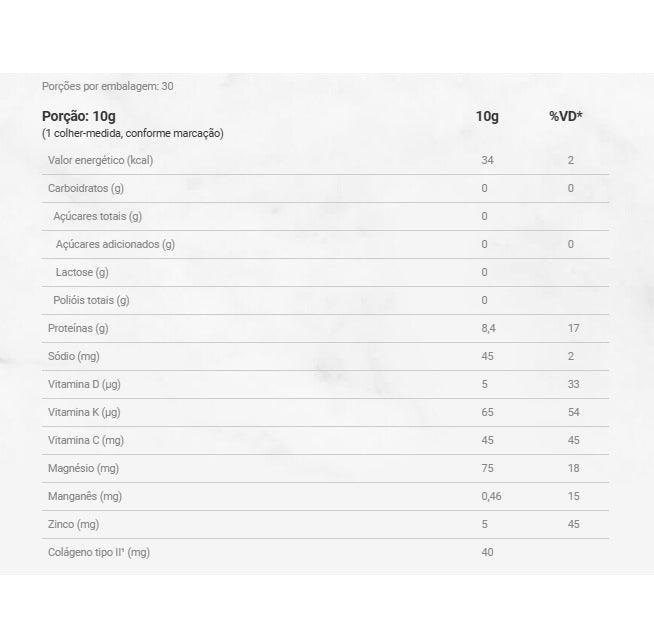This screenshot has height=642, width=654.
Task: Click the 'Vitamina D (µg)' row label
Action: pyautogui.click(x=84, y=384)
